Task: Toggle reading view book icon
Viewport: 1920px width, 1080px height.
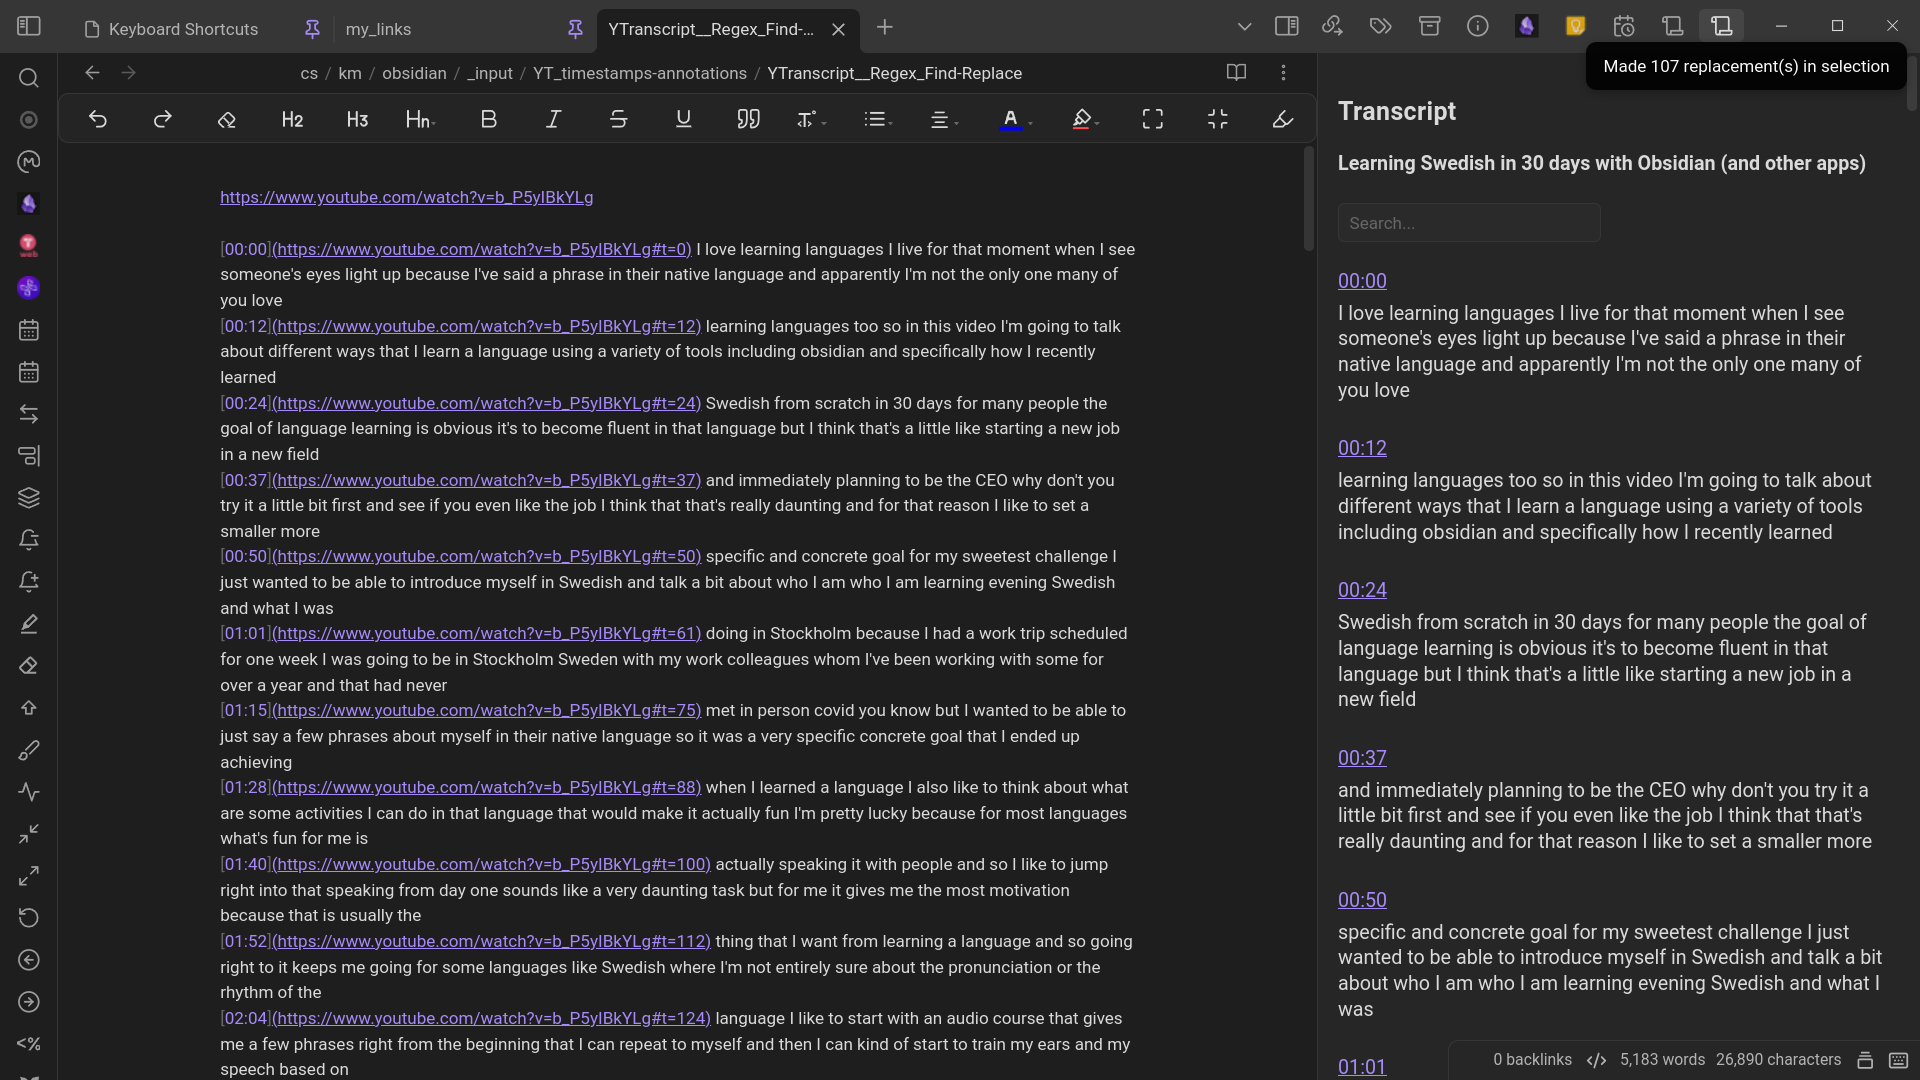Action: (1236, 73)
